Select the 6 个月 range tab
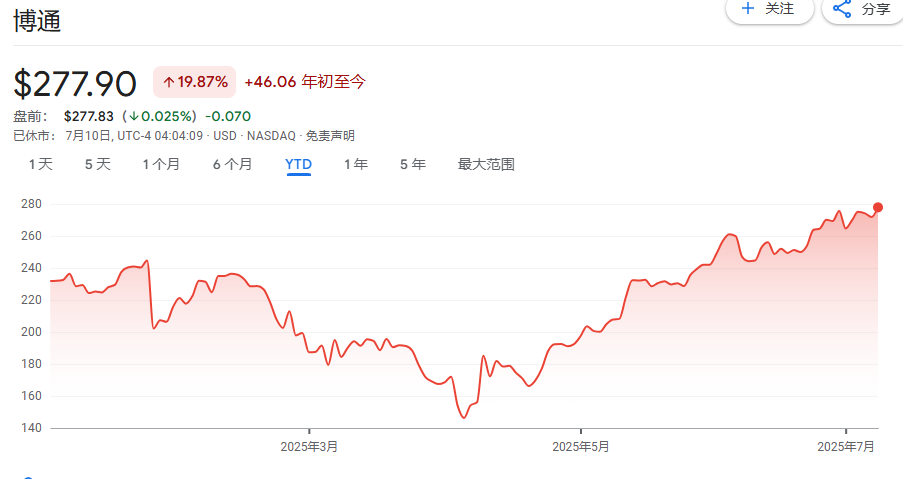903x479 pixels. [233, 164]
